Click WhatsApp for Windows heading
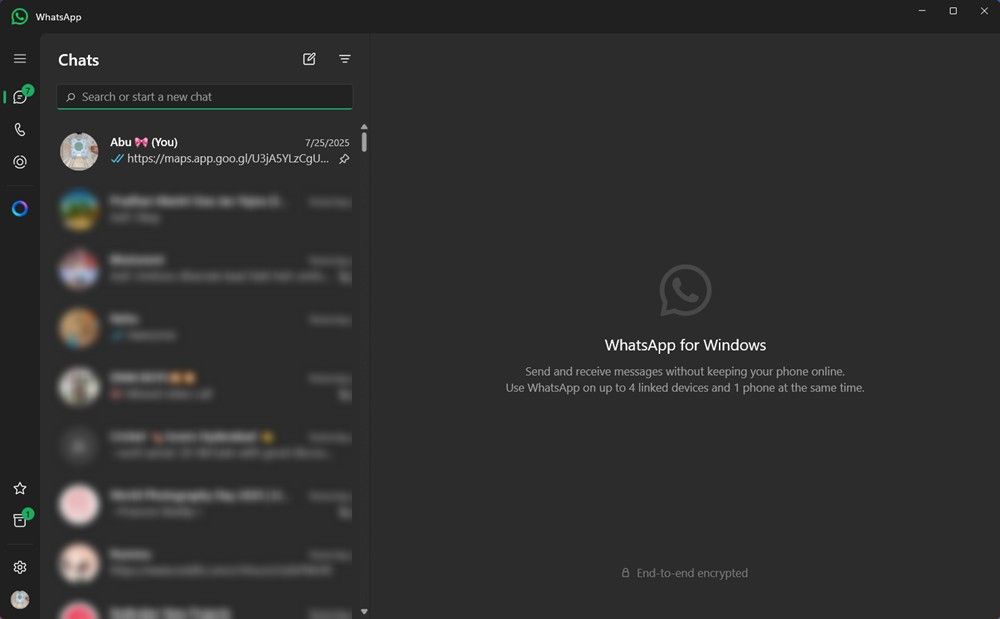This screenshot has width=1000, height=619. click(685, 345)
